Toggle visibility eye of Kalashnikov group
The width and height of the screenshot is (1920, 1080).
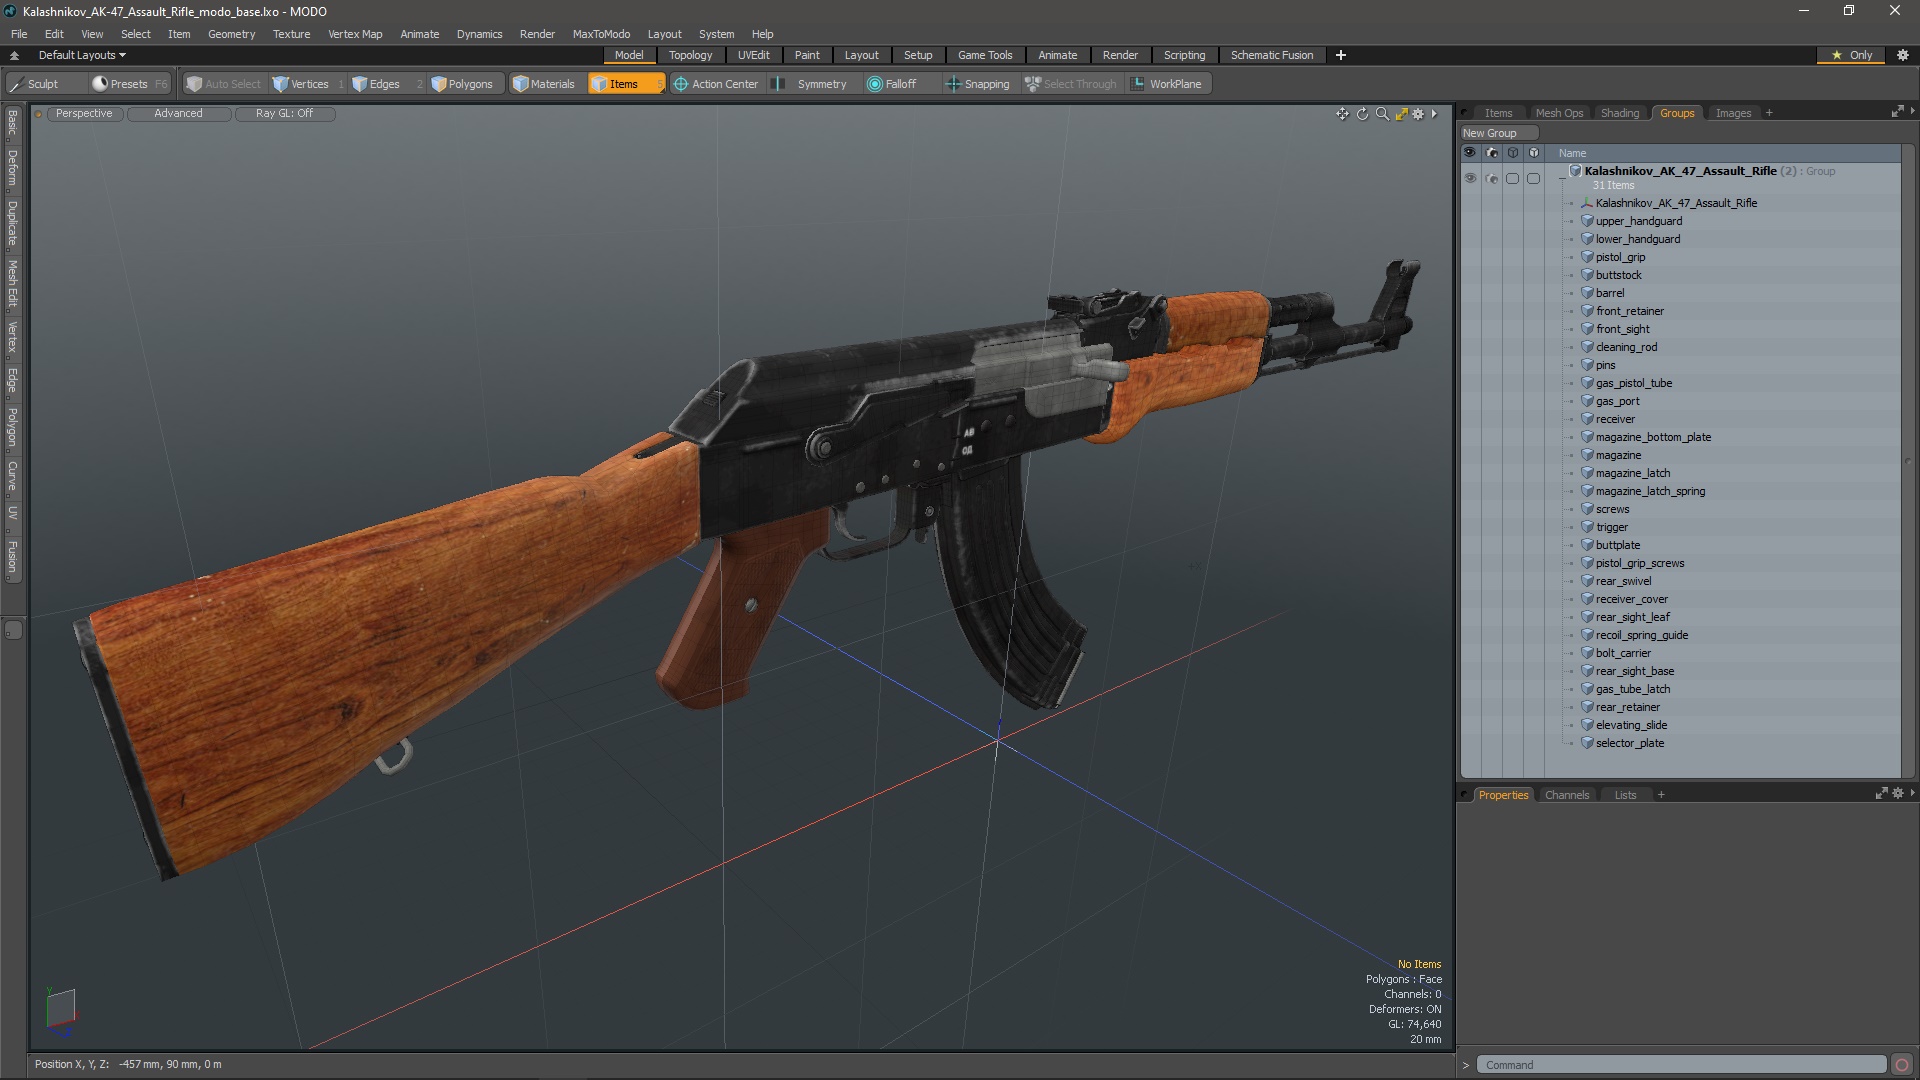[1470, 178]
